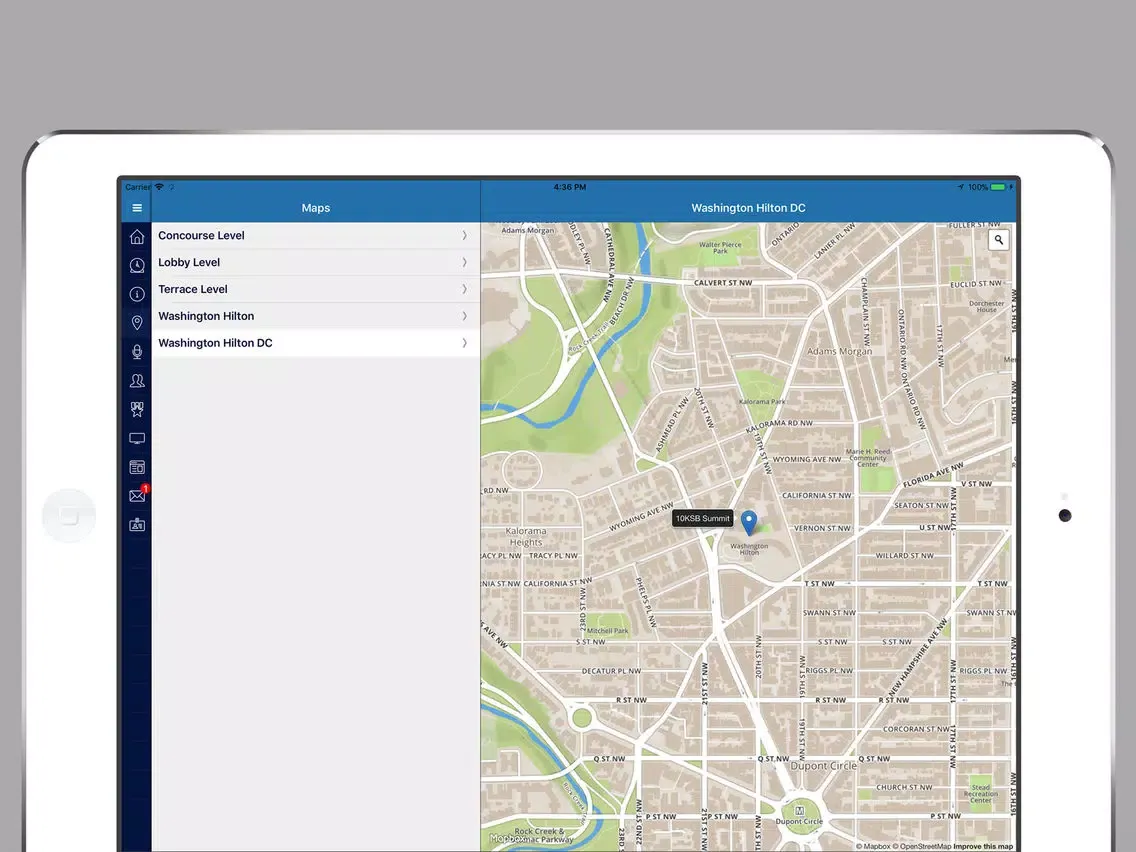Tap the DECATUR PL NW street label
The image size is (1136, 852).
[611, 671]
